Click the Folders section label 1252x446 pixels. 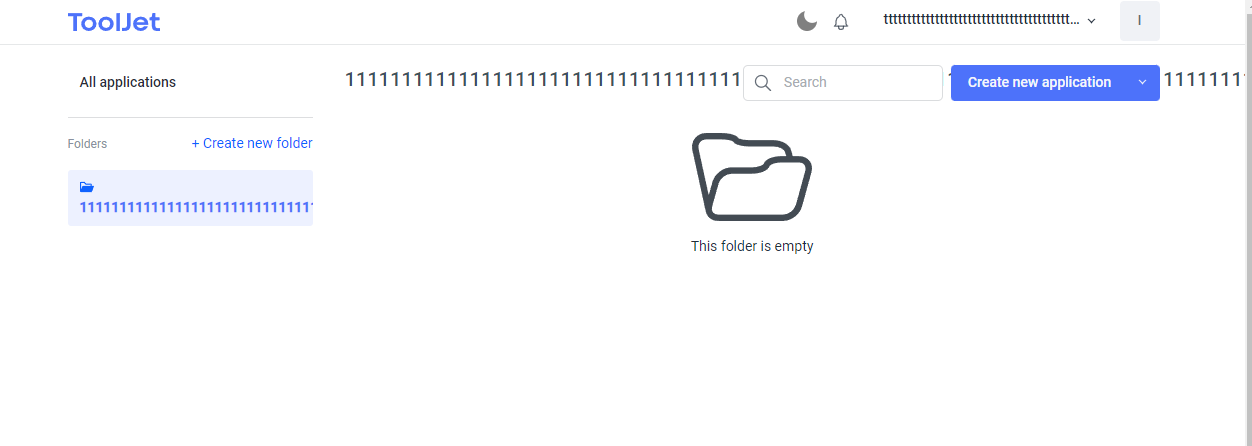pos(87,144)
